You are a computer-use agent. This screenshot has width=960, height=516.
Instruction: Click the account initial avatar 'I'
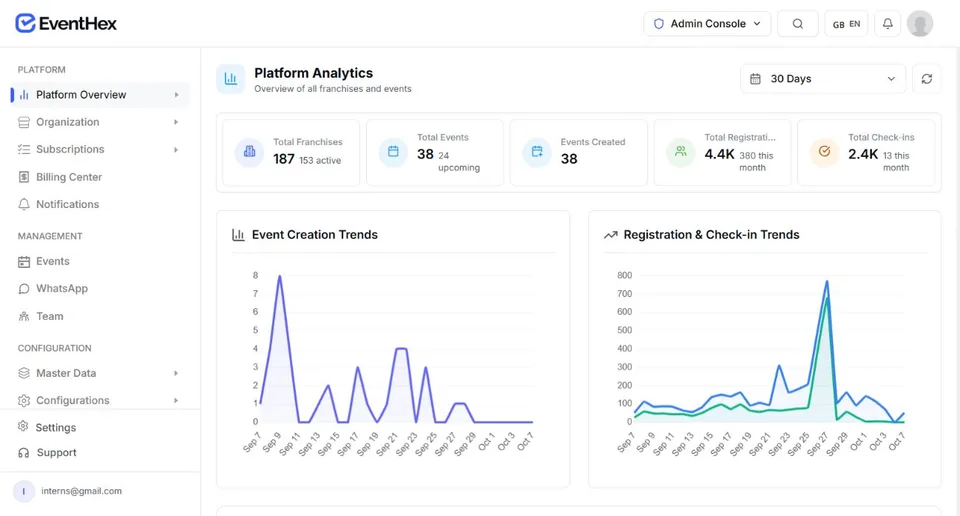24,491
